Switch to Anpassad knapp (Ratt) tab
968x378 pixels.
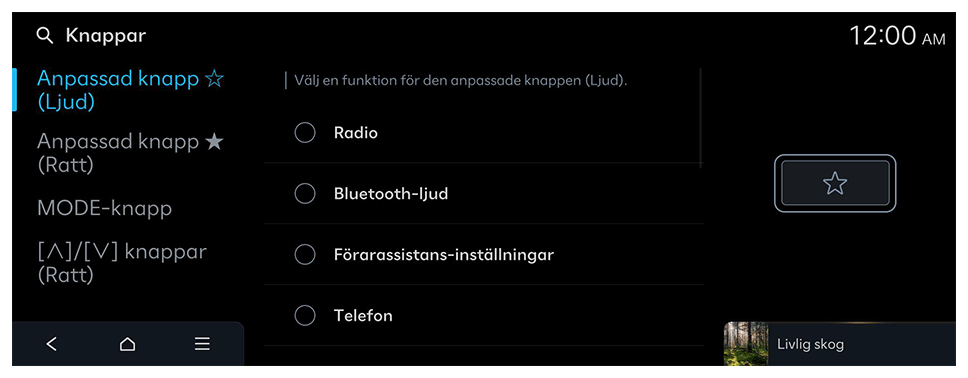tap(130, 153)
